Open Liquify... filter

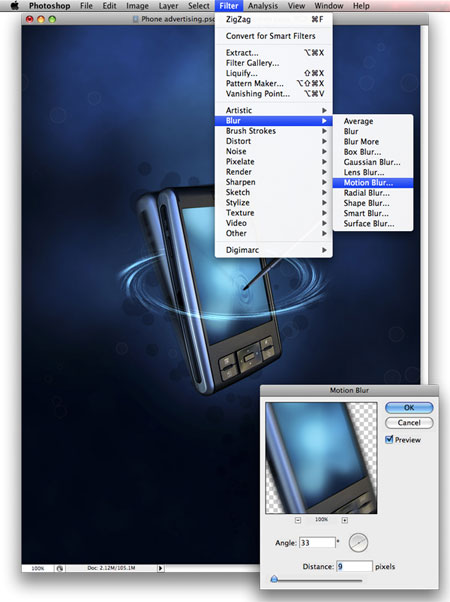coord(274,73)
